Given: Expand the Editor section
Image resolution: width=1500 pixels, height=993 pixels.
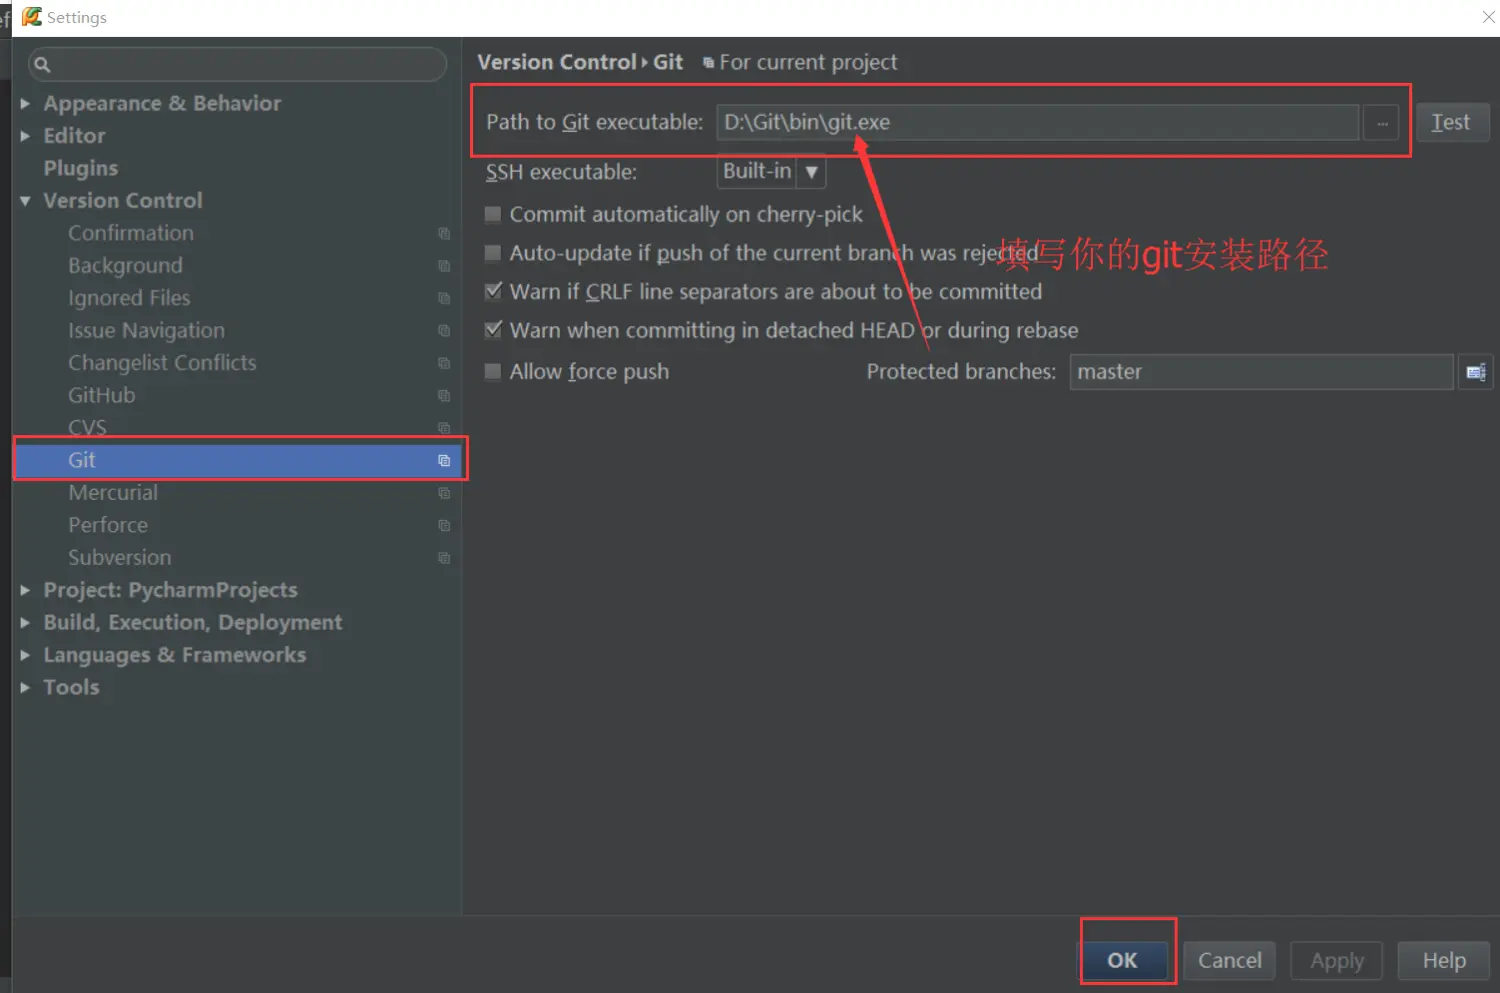Looking at the screenshot, I should coord(25,136).
